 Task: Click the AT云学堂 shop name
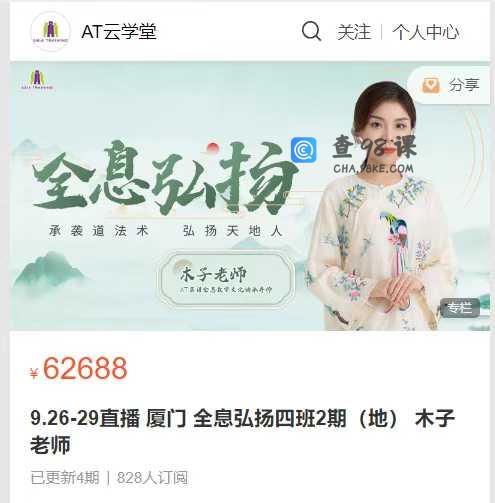coord(119,32)
